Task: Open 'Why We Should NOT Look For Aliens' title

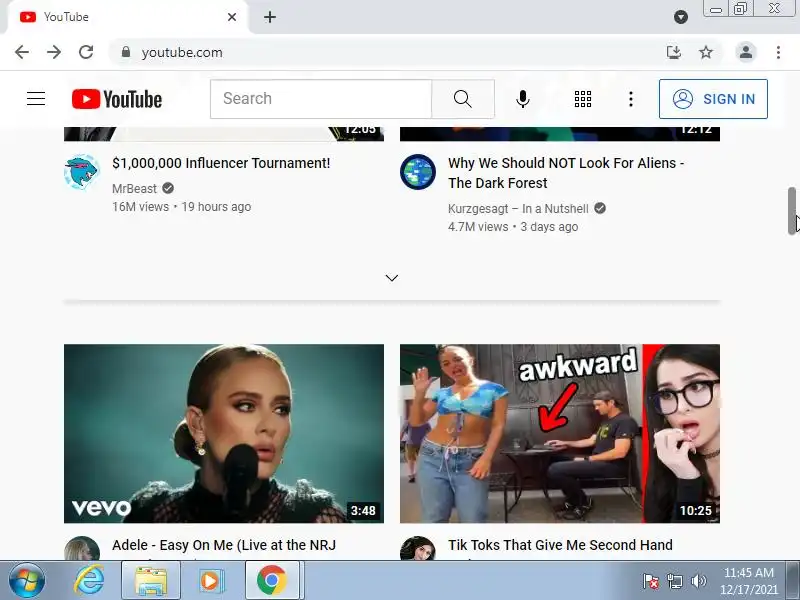Action: [566, 173]
